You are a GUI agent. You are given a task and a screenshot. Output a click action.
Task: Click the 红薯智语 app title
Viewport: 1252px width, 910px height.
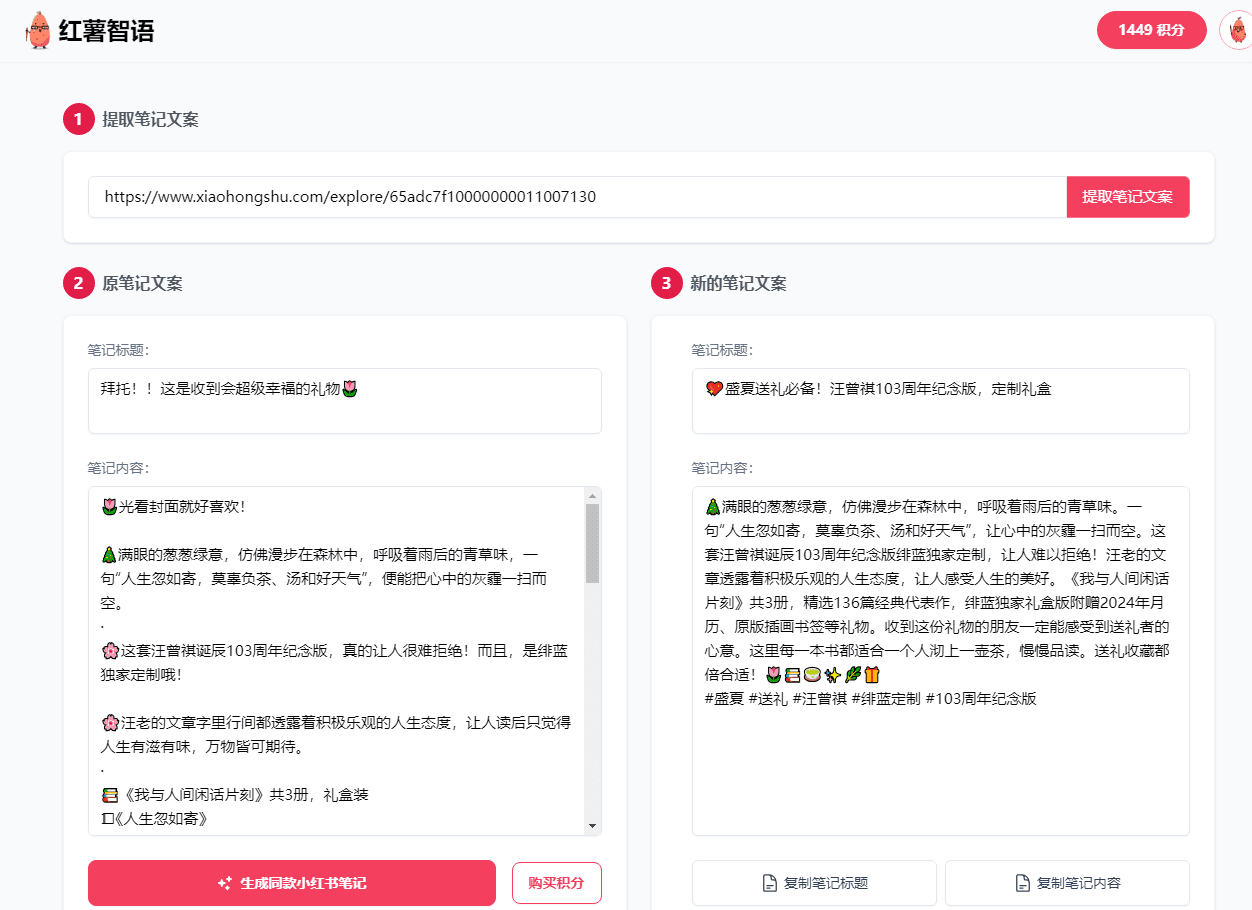pos(107,30)
